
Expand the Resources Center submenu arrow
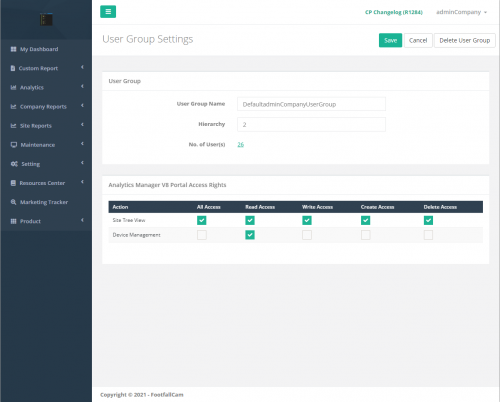[x=82, y=182]
